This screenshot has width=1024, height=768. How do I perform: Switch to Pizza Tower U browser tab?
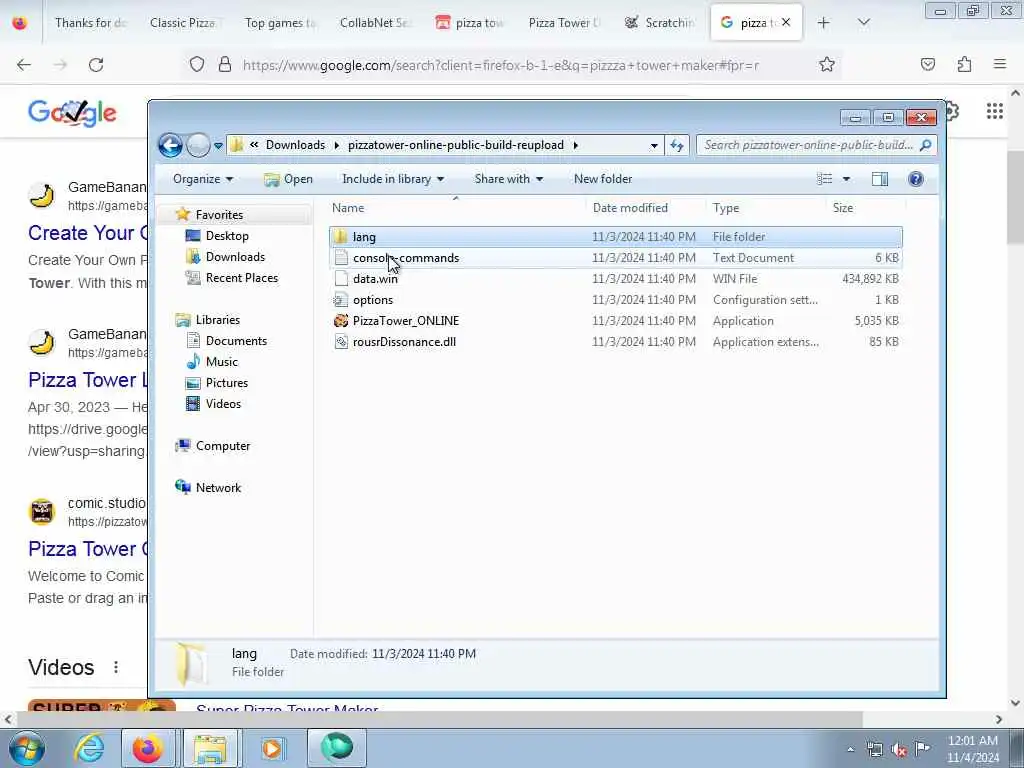[x=564, y=23]
